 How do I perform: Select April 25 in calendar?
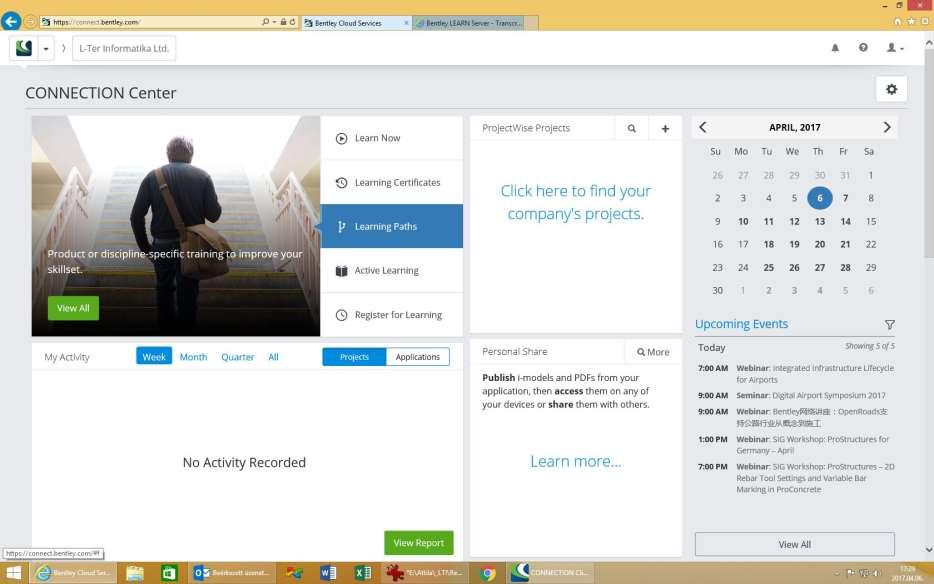[x=768, y=268]
